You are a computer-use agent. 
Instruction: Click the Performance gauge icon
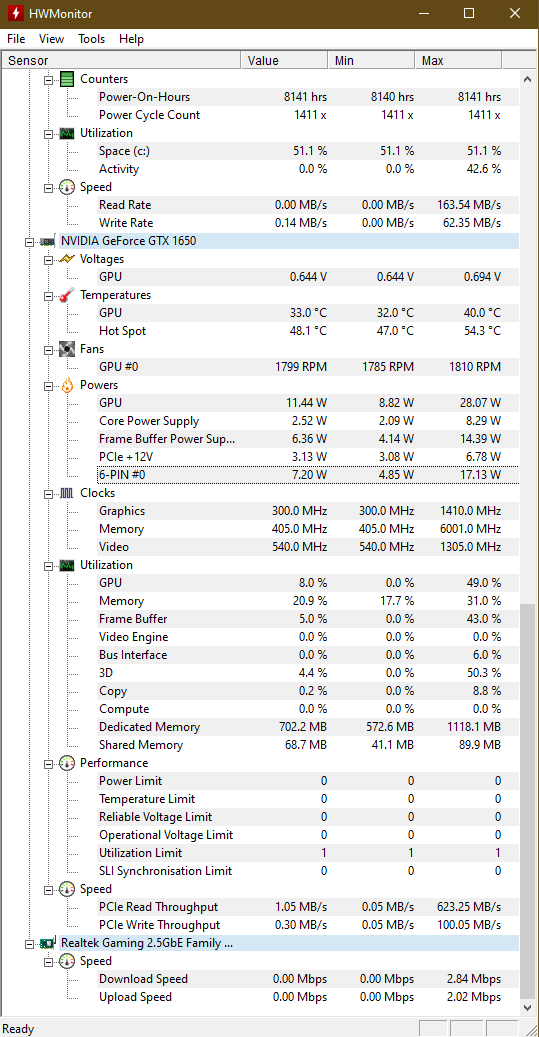pos(67,763)
